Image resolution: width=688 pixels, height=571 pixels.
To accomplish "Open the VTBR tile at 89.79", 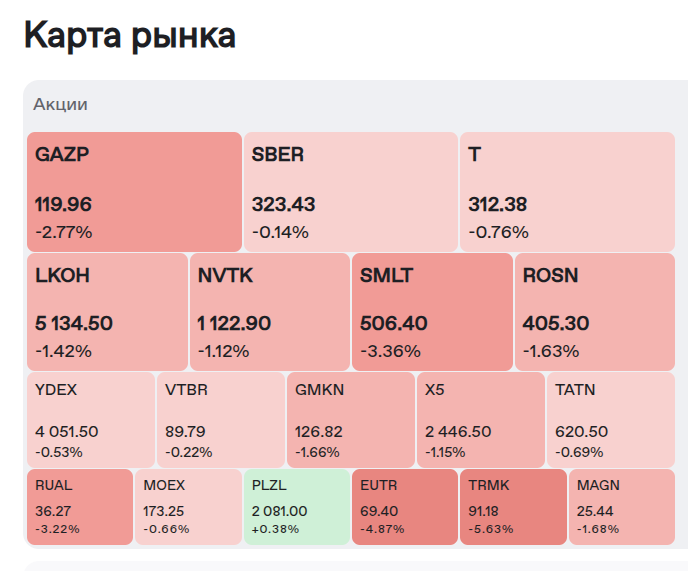I will [x=221, y=420].
